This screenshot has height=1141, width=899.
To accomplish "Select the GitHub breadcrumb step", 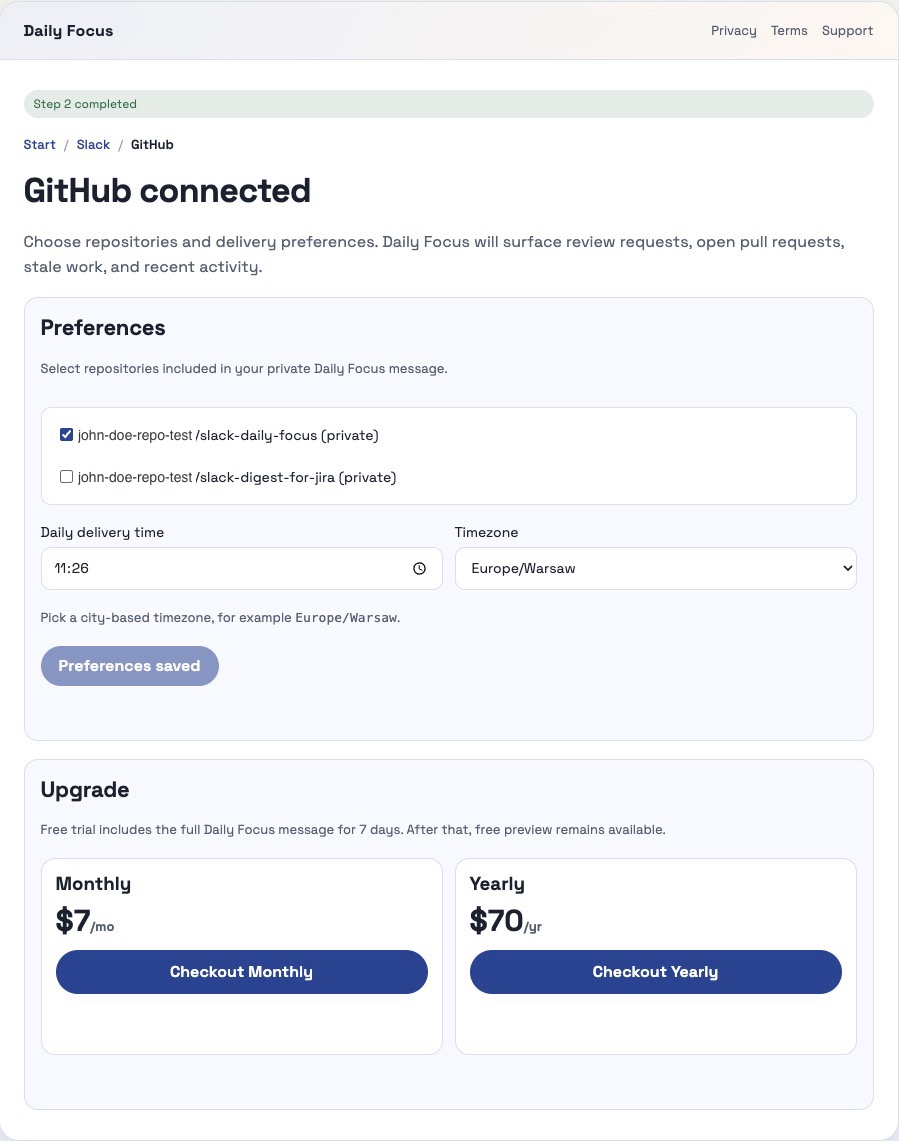I will (152, 144).
